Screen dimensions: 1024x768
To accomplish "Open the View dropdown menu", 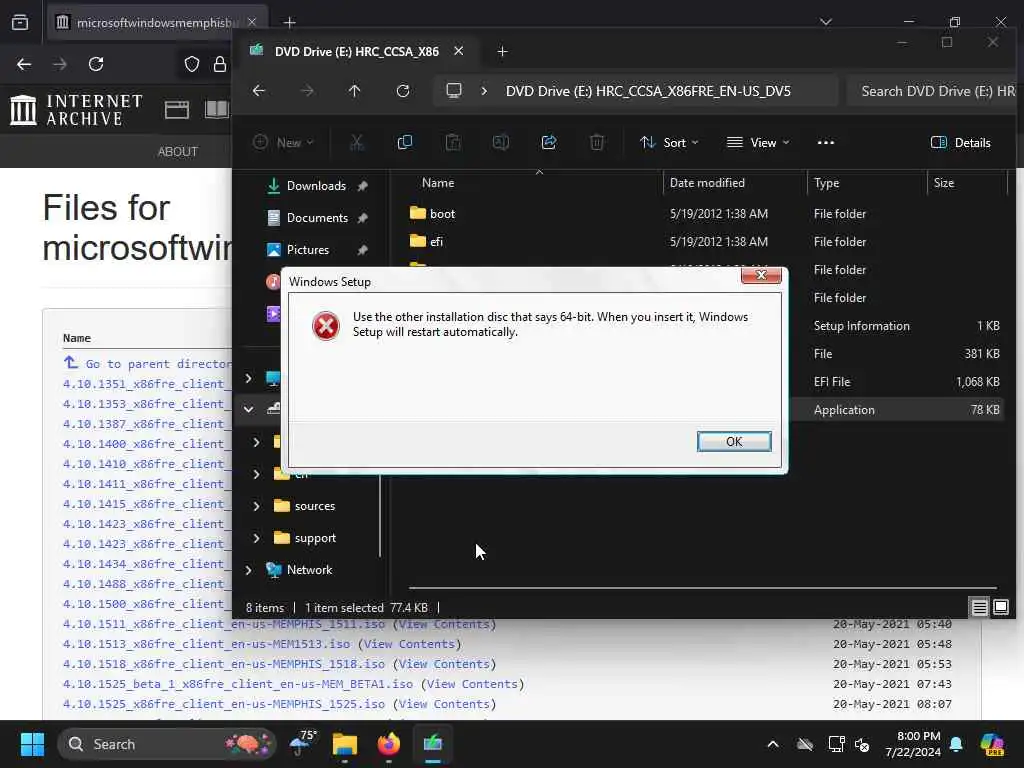I will 758,142.
